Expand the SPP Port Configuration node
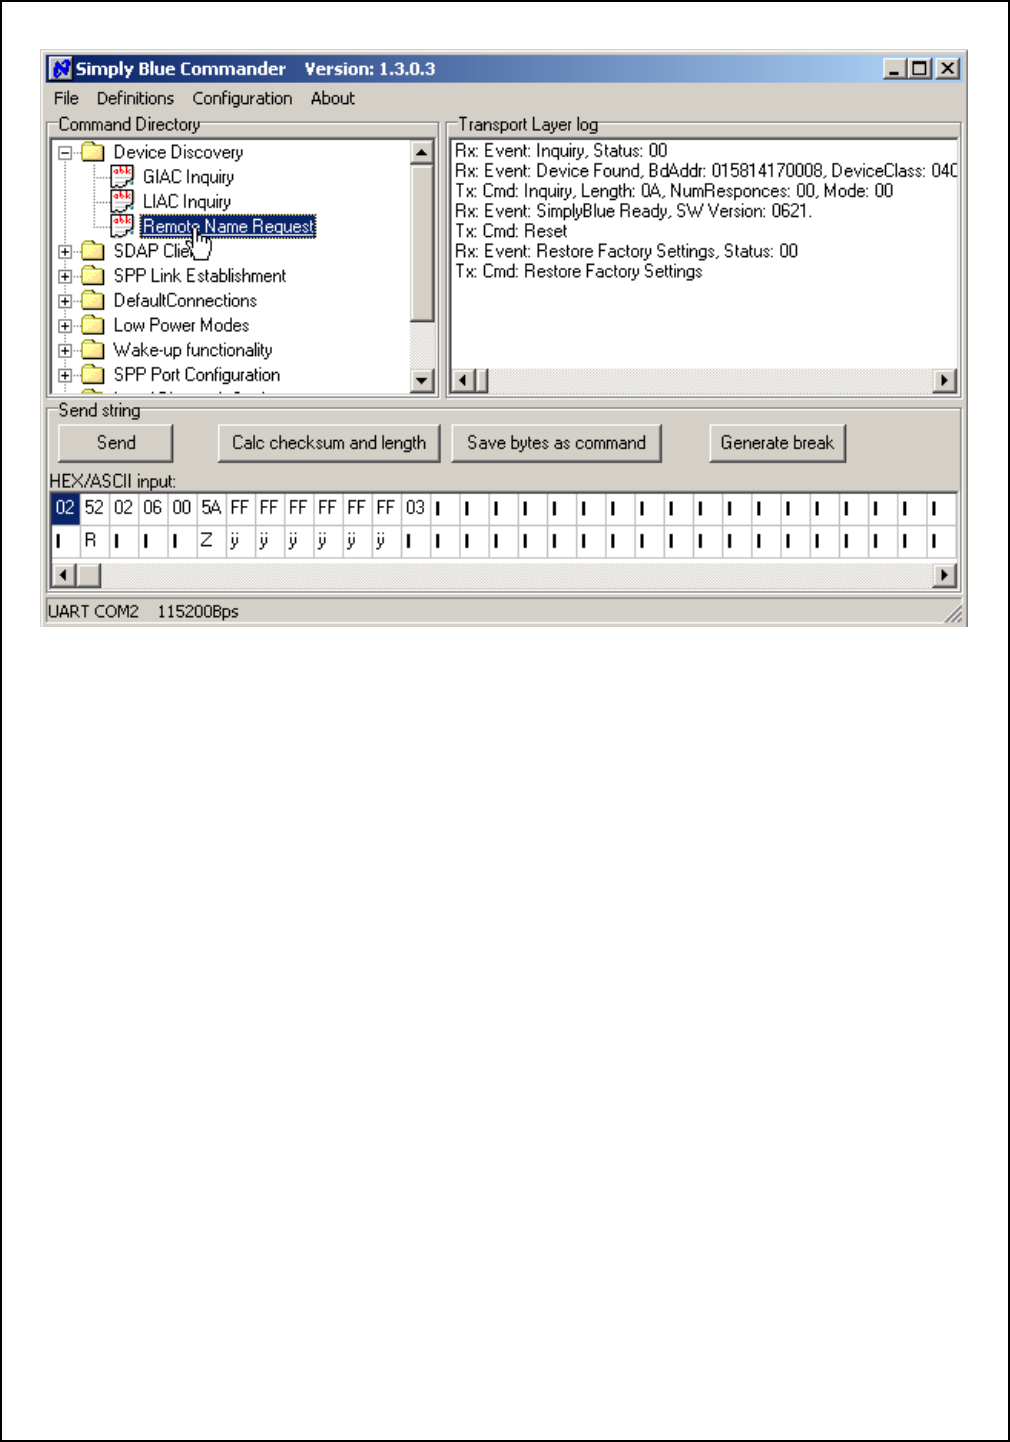Viewport: 1010px width, 1442px height. tap(65, 376)
